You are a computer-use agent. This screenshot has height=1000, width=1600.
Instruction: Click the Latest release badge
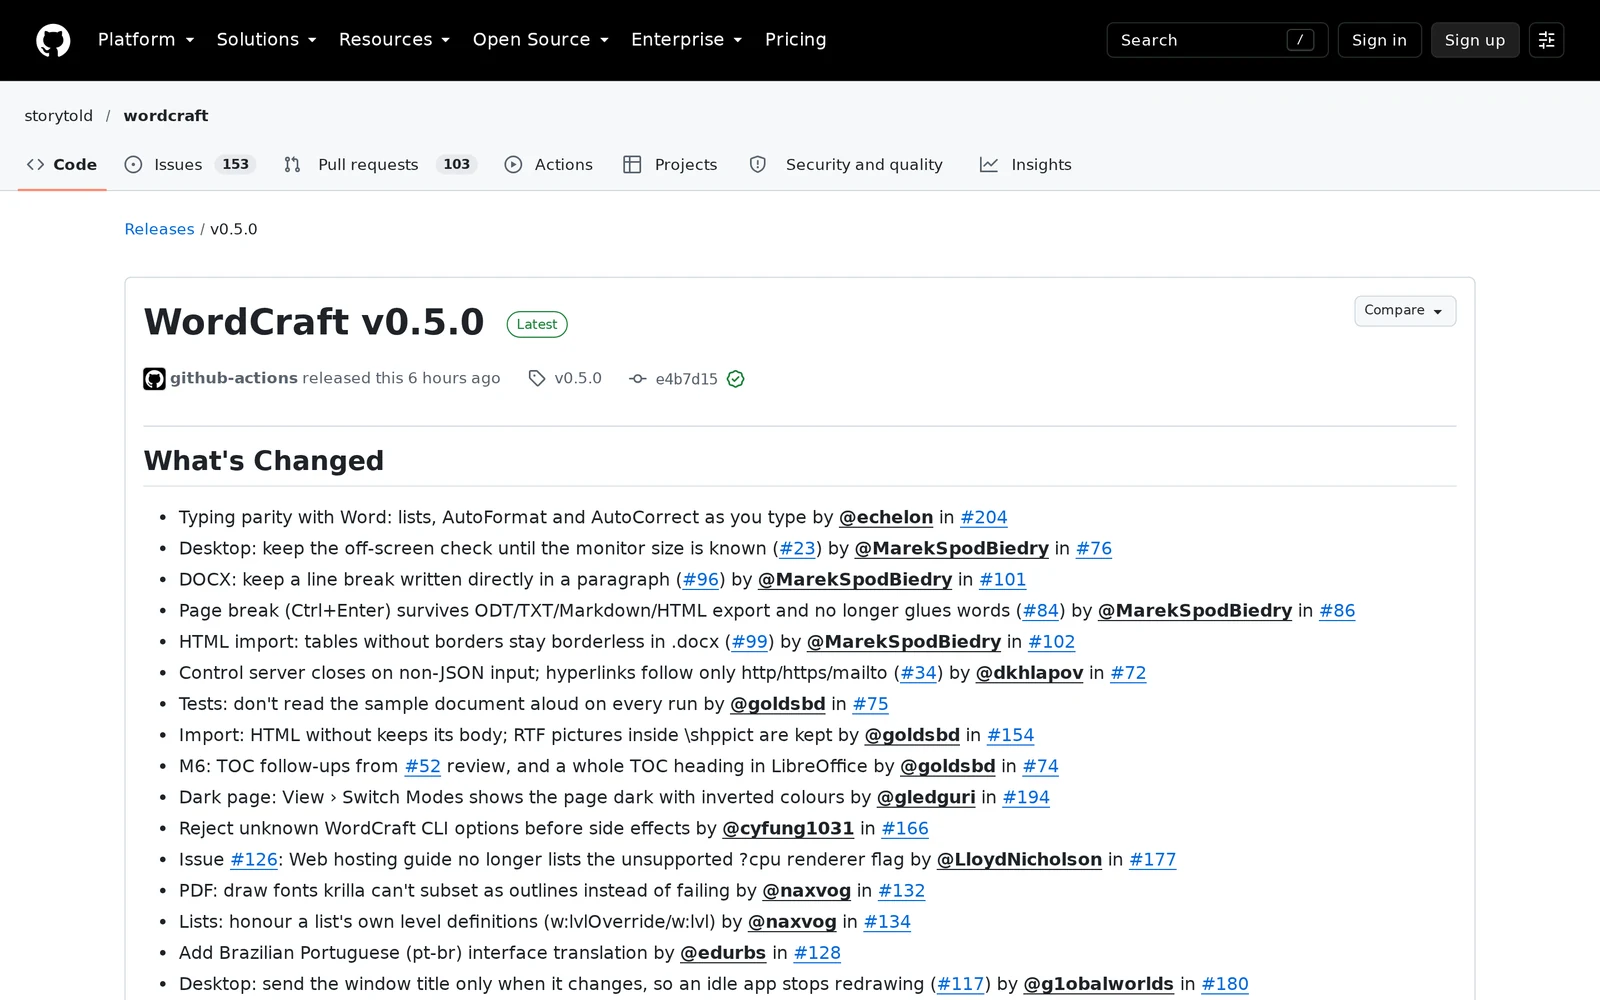pos(537,324)
